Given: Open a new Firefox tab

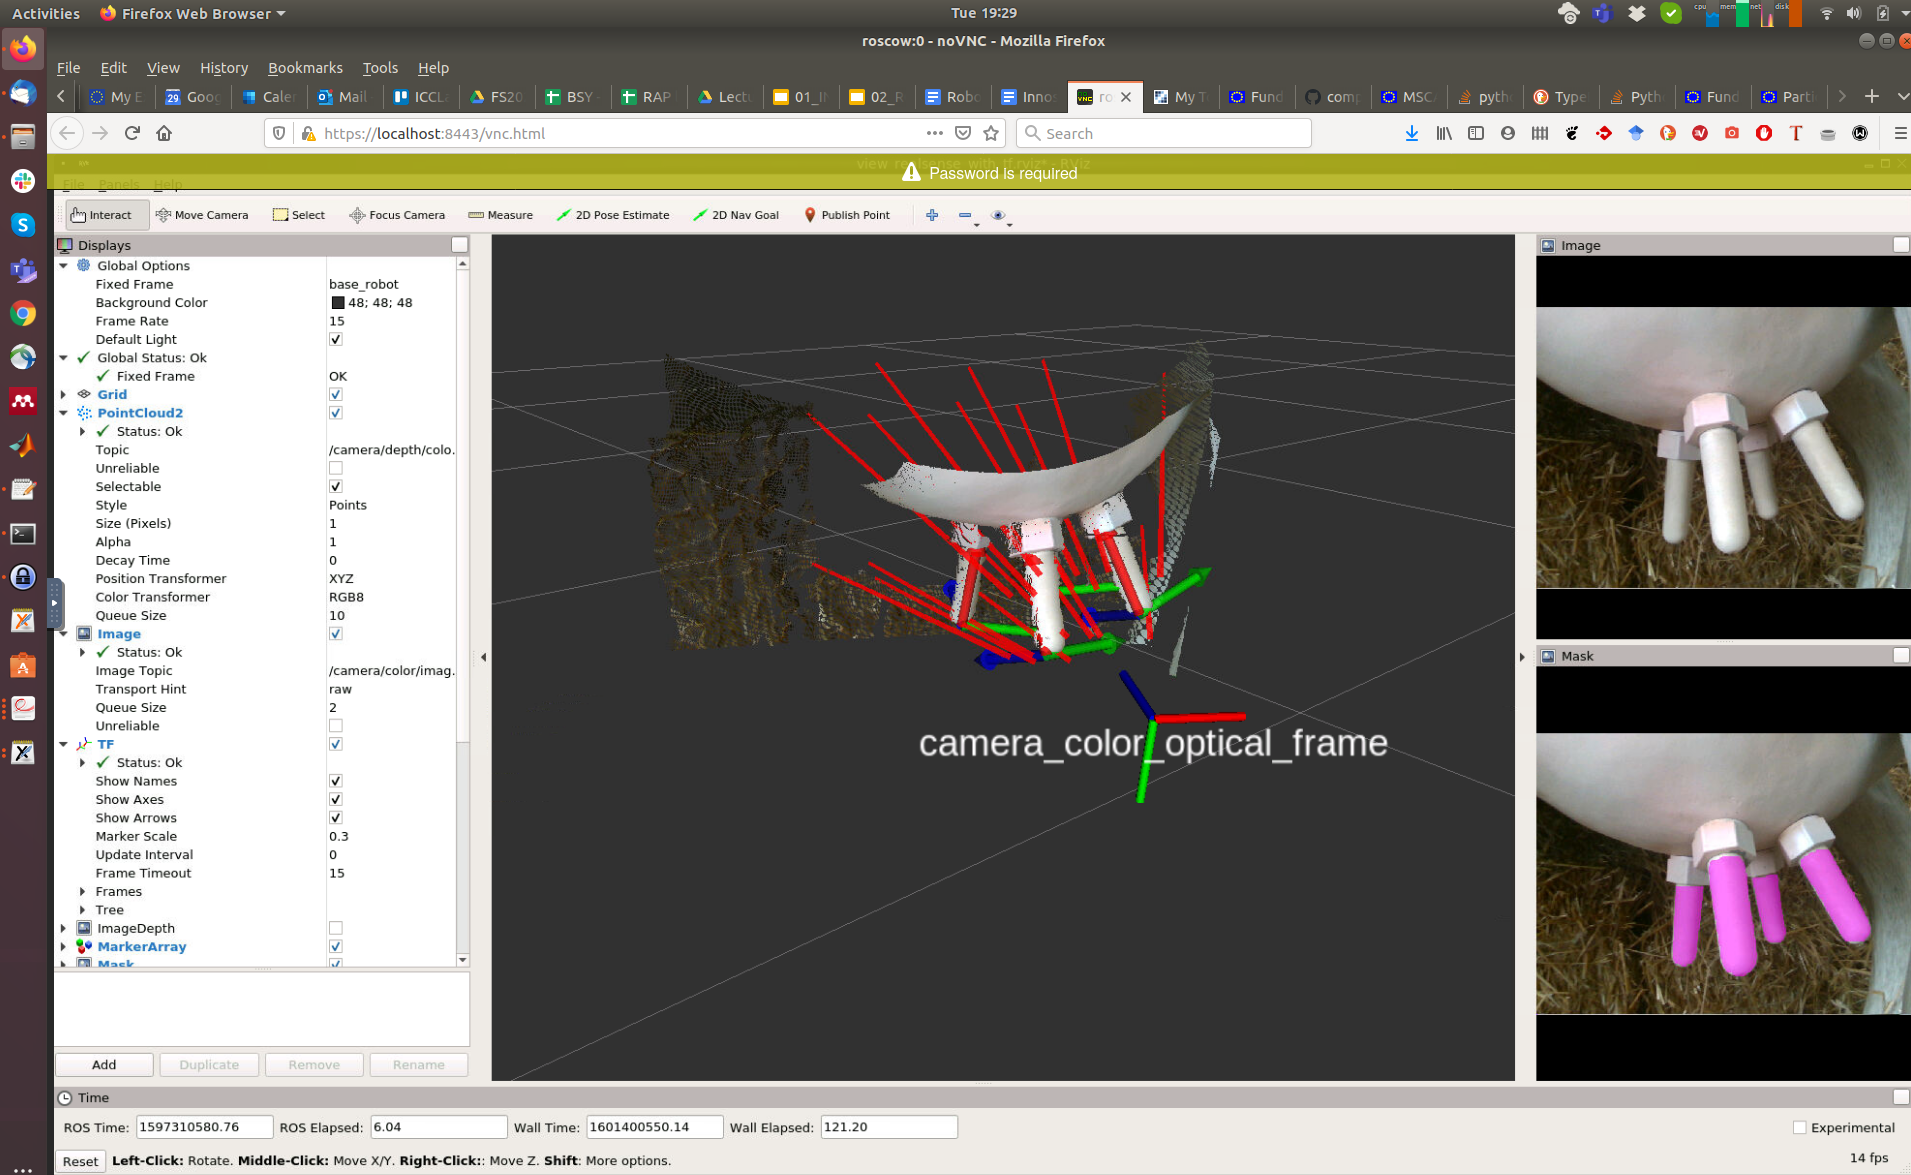Looking at the screenshot, I should click(1872, 96).
